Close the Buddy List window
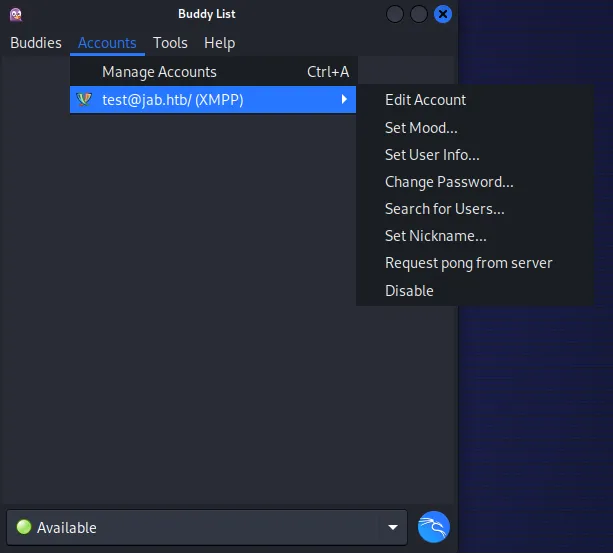 [443, 14]
